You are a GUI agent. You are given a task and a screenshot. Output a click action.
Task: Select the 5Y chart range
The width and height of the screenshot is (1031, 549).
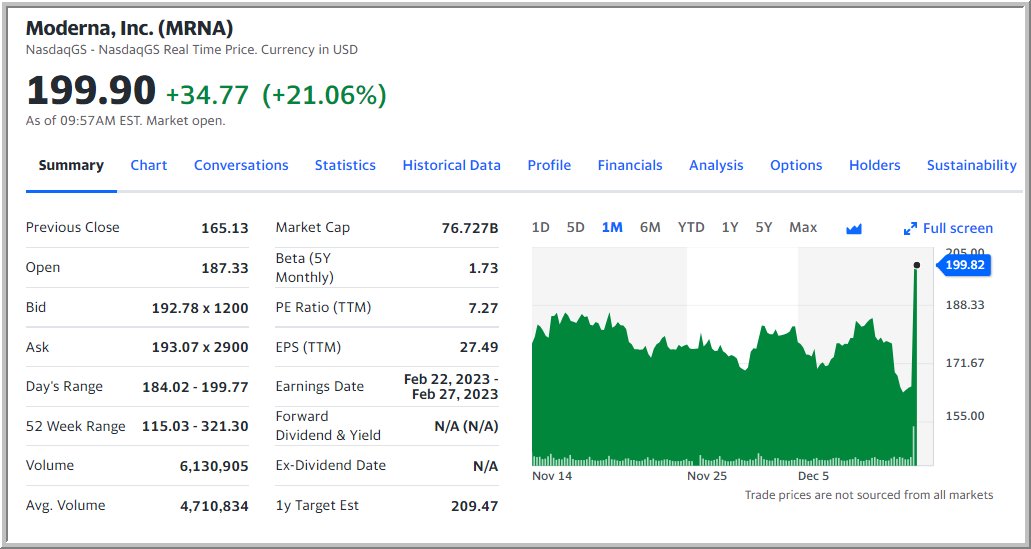pyautogui.click(x=763, y=227)
